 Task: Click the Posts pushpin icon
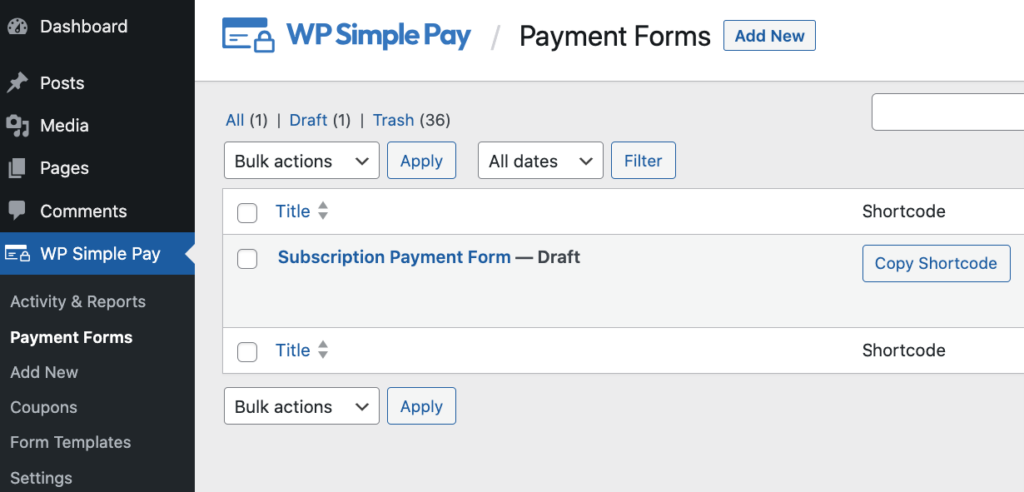click(17, 83)
